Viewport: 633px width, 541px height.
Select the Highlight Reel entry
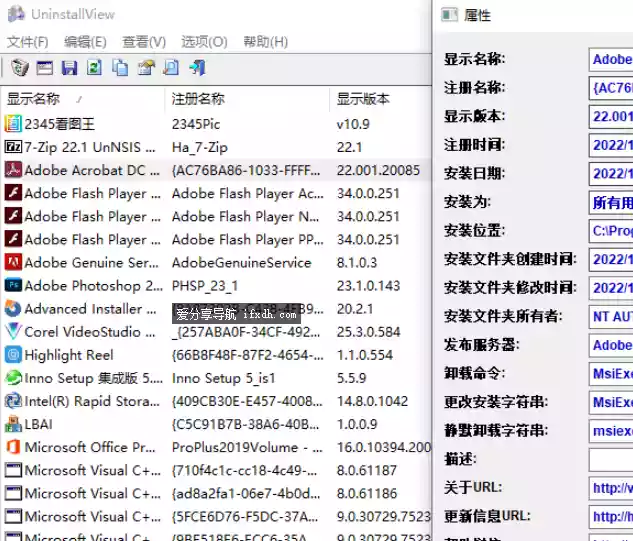(69, 355)
